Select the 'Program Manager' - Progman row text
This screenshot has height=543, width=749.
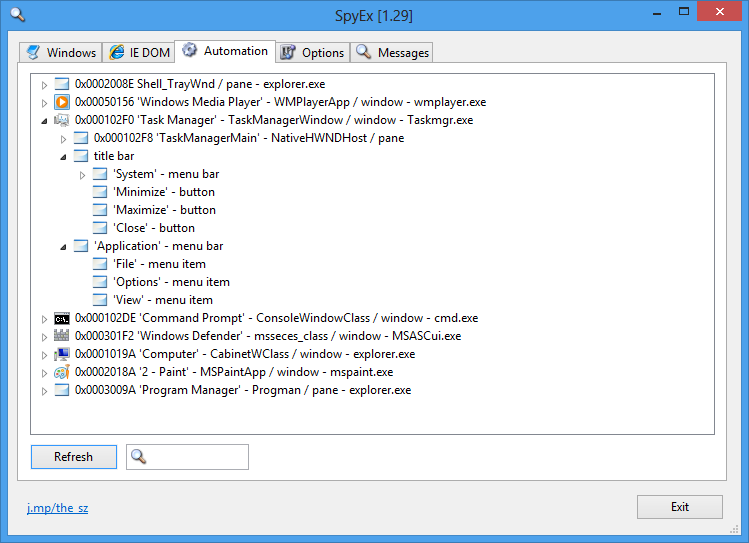click(x=243, y=390)
